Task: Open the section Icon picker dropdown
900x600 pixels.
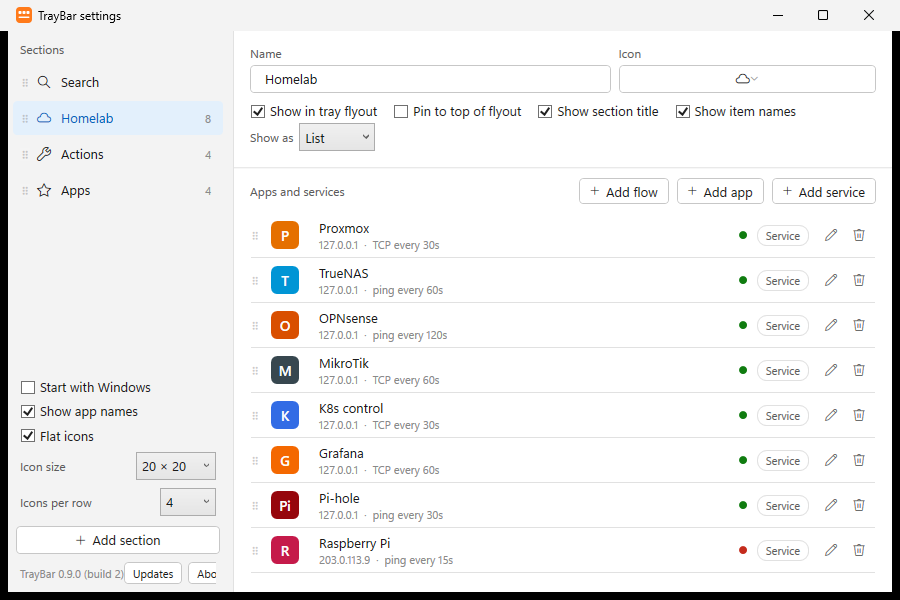Action: pos(747,79)
